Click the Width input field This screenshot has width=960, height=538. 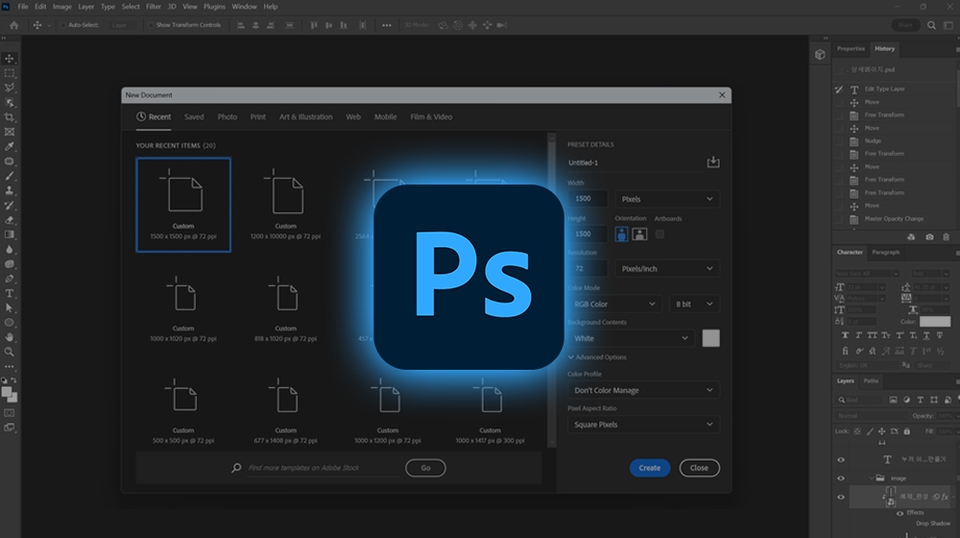click(x=587, y=199)
